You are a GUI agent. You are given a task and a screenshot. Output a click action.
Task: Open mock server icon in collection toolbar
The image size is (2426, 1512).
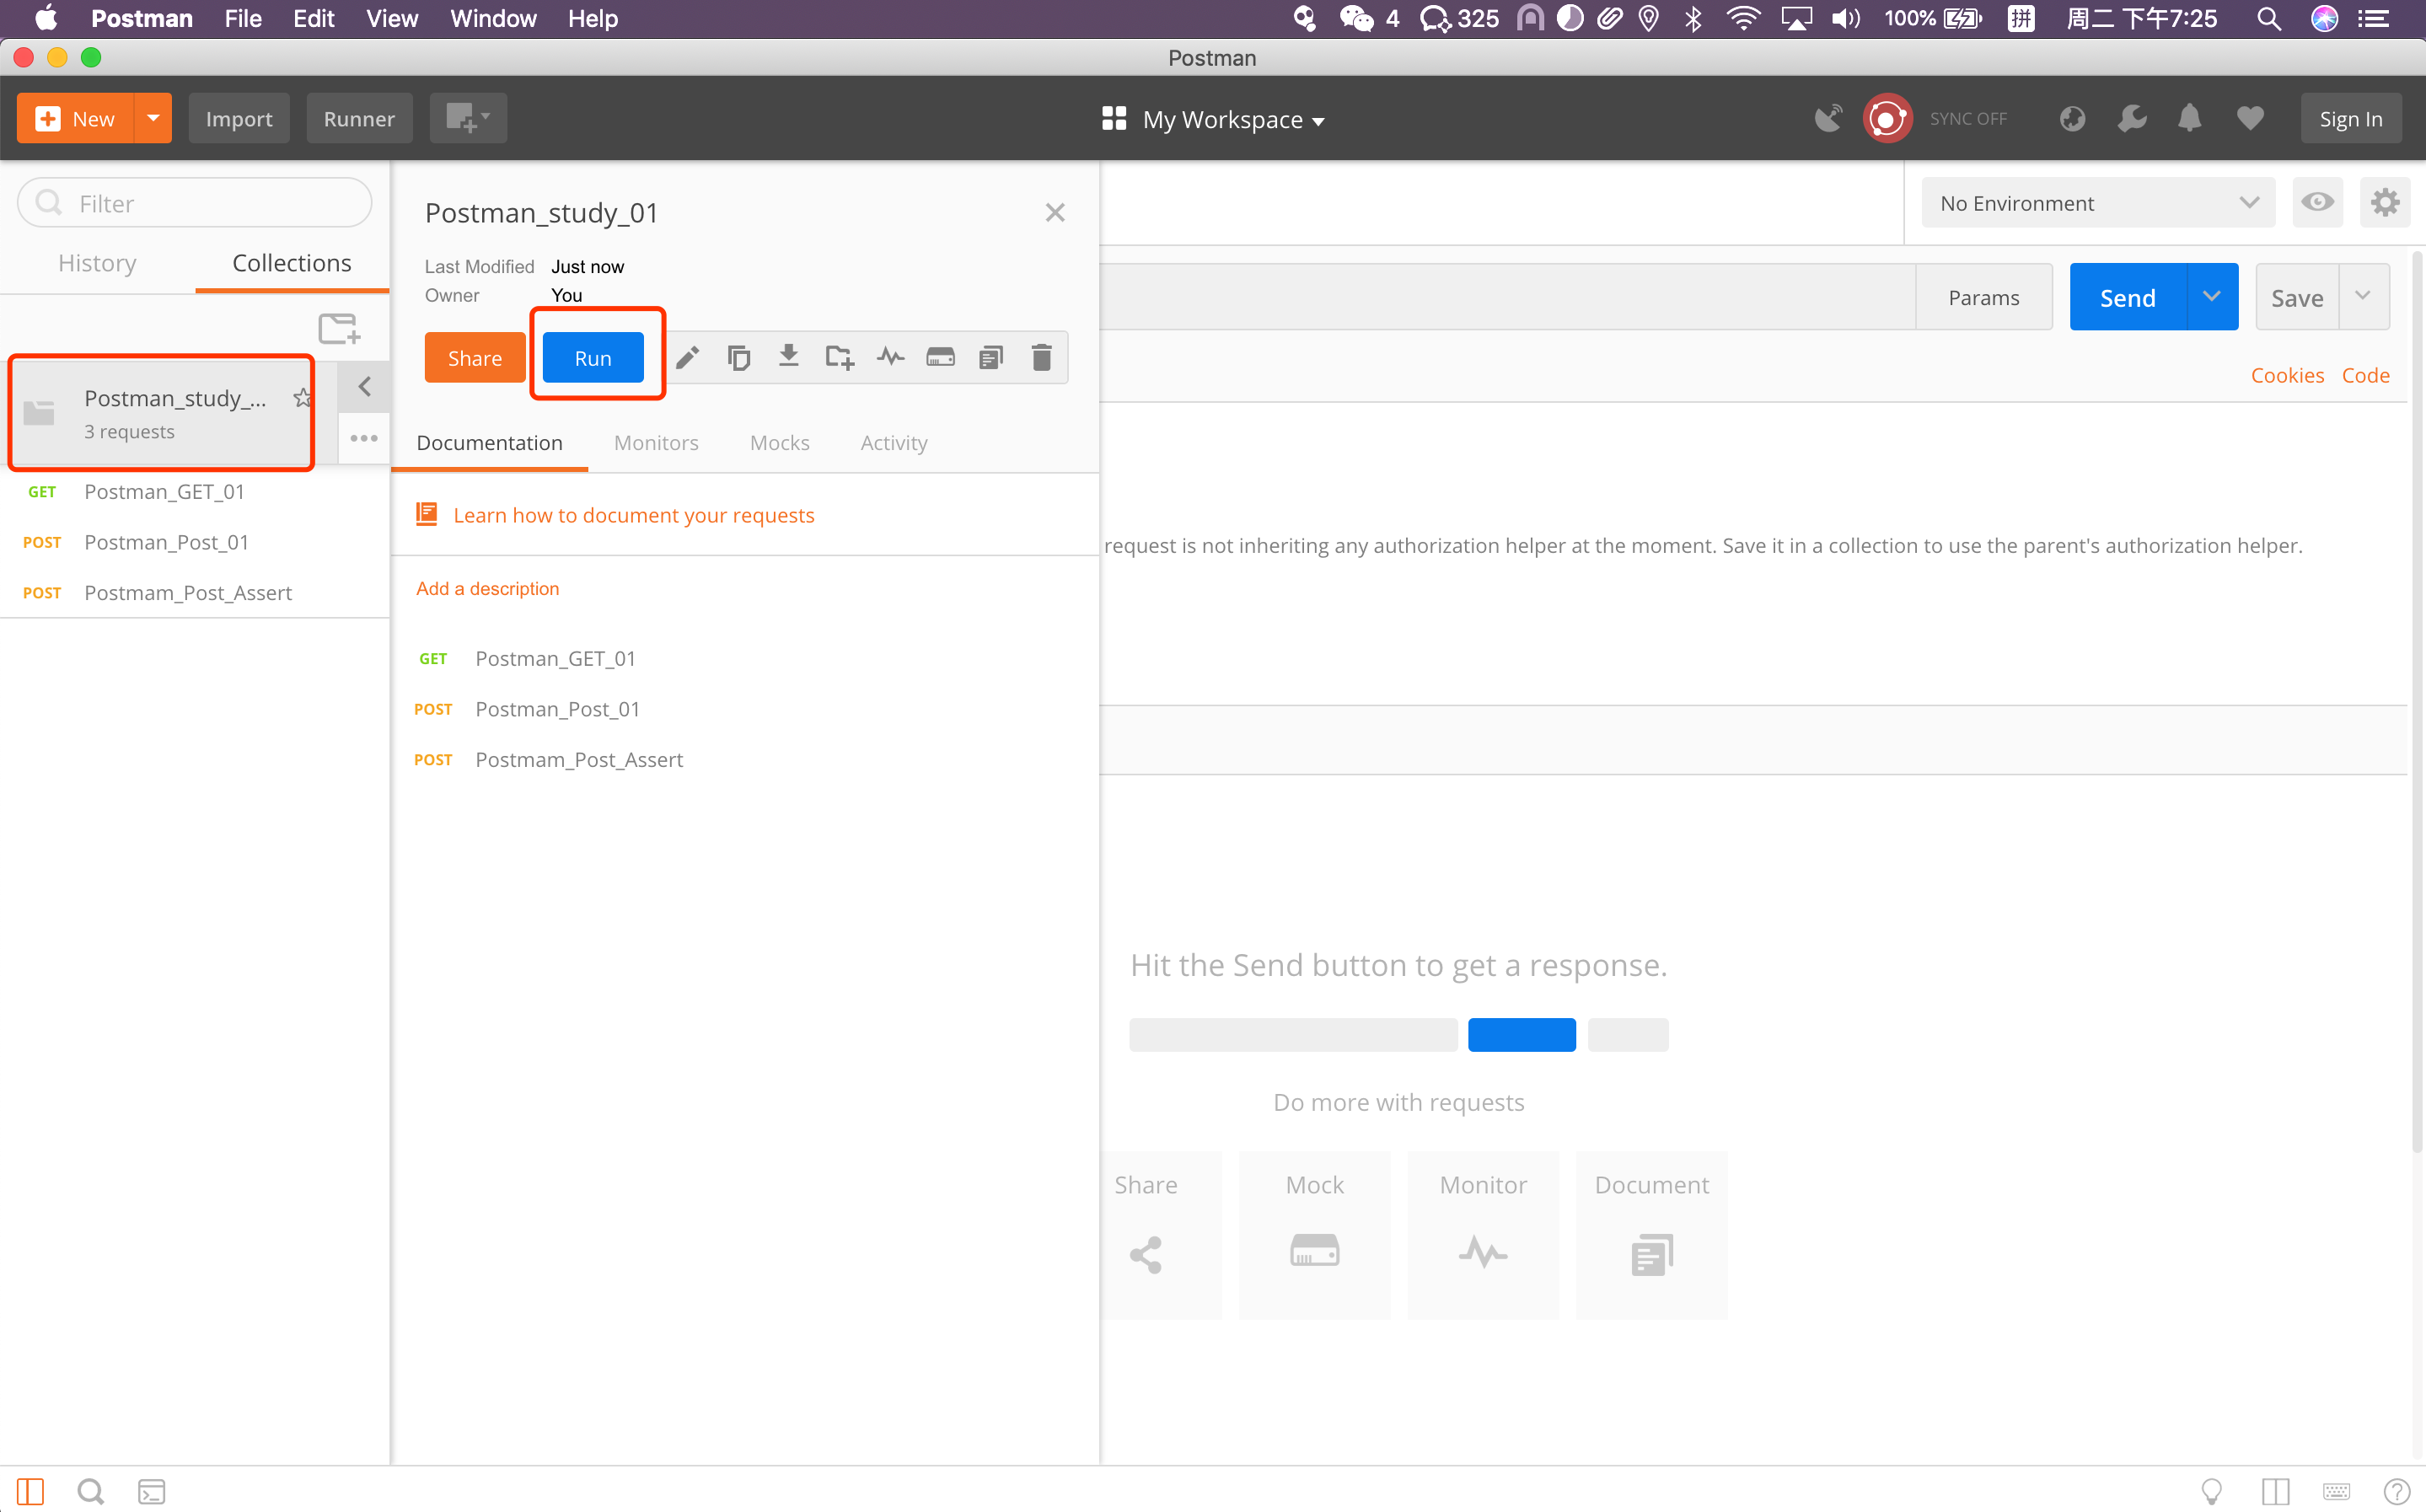pos(940,357)
